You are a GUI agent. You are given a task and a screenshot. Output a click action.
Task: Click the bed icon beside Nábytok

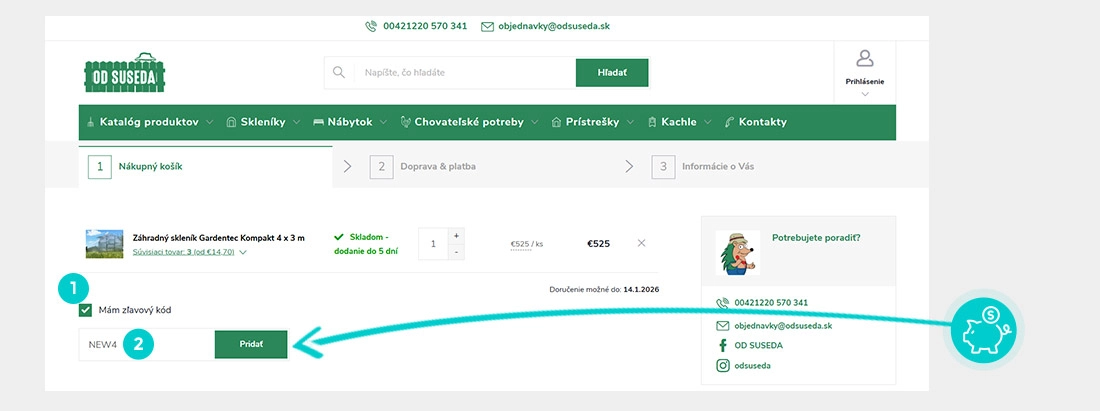[x=318, y=122]
